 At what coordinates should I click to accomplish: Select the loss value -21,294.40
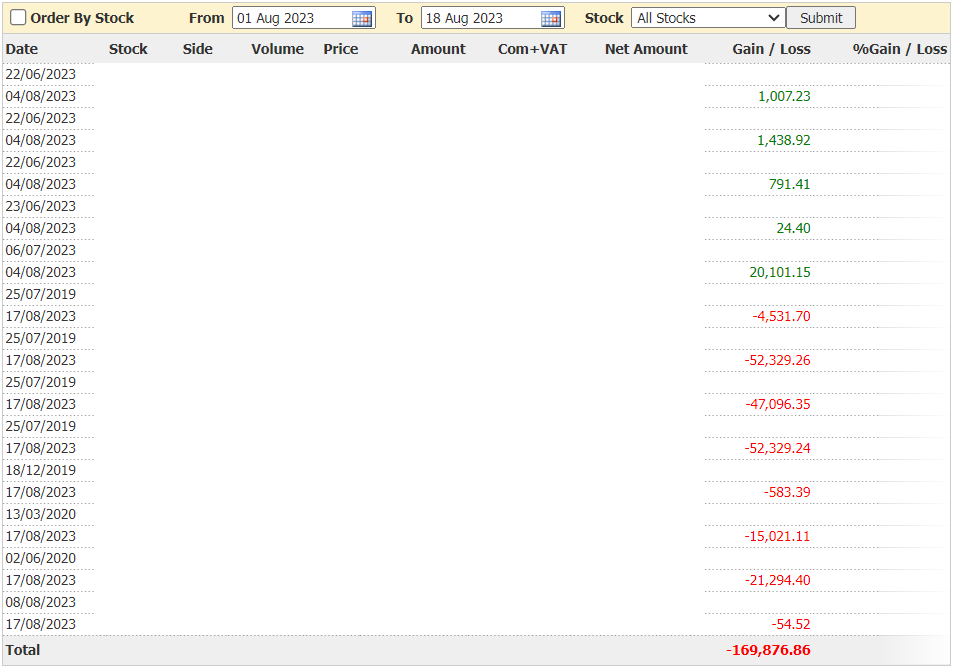(778, 580)
